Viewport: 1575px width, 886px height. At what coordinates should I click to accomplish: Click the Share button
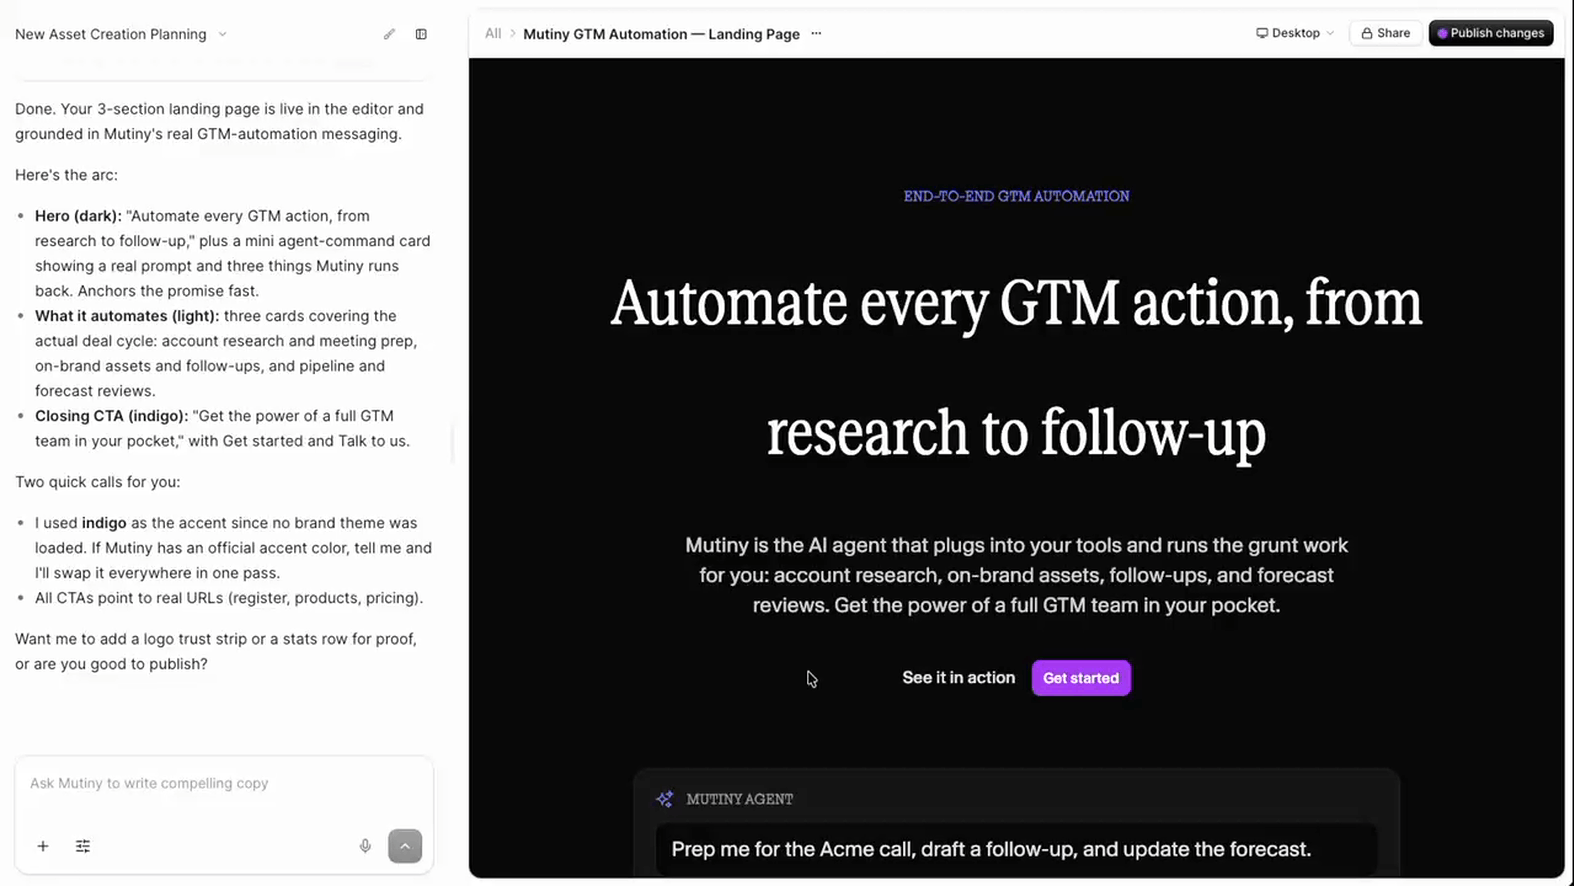1385,33
